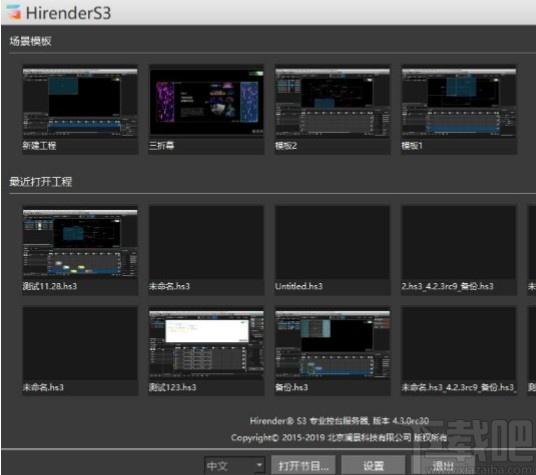The height and width of the screenshot is (475, 536).
Task: Click the 新建工程 label text
Action: pos(39,146)
